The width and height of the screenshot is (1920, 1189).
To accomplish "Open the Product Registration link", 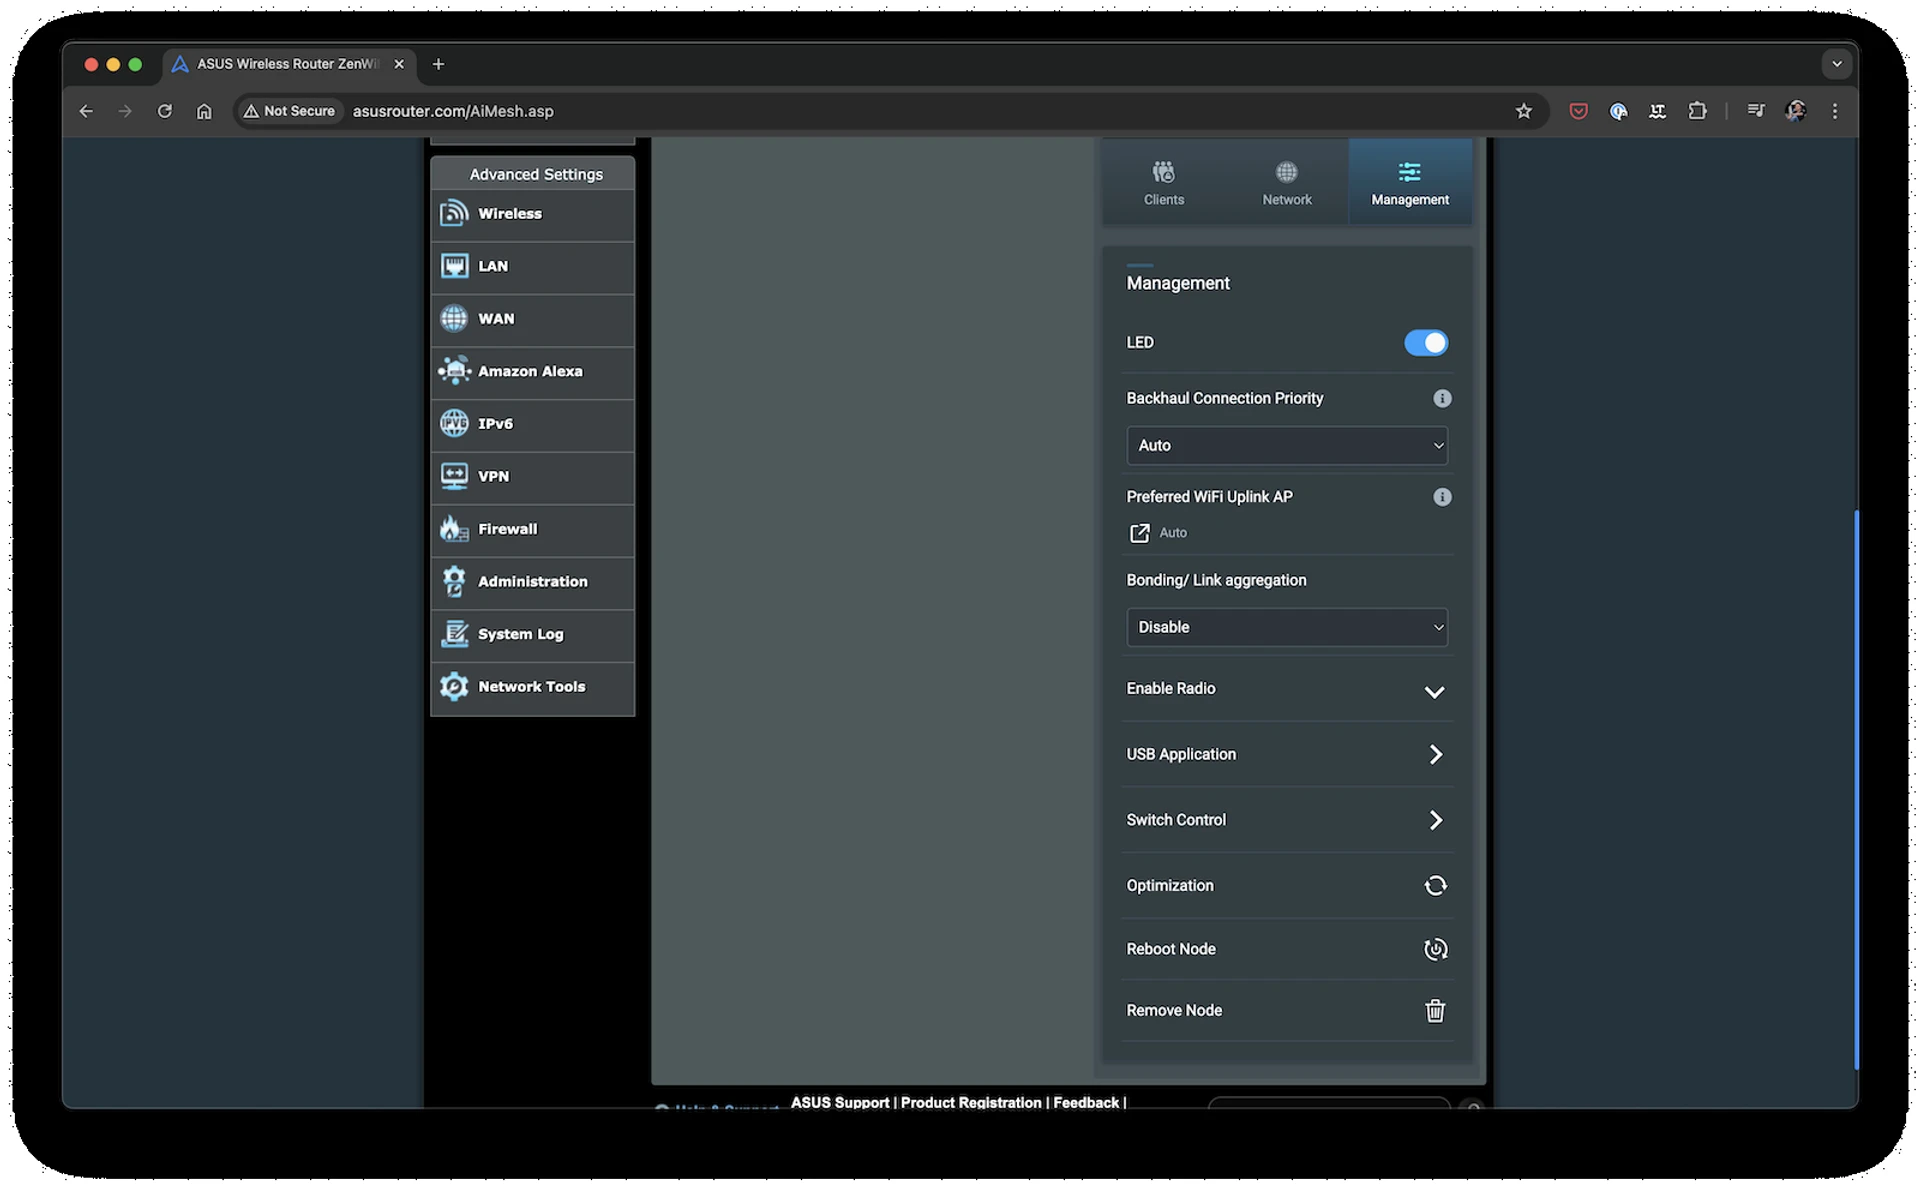I will (x=971, y=1102).
